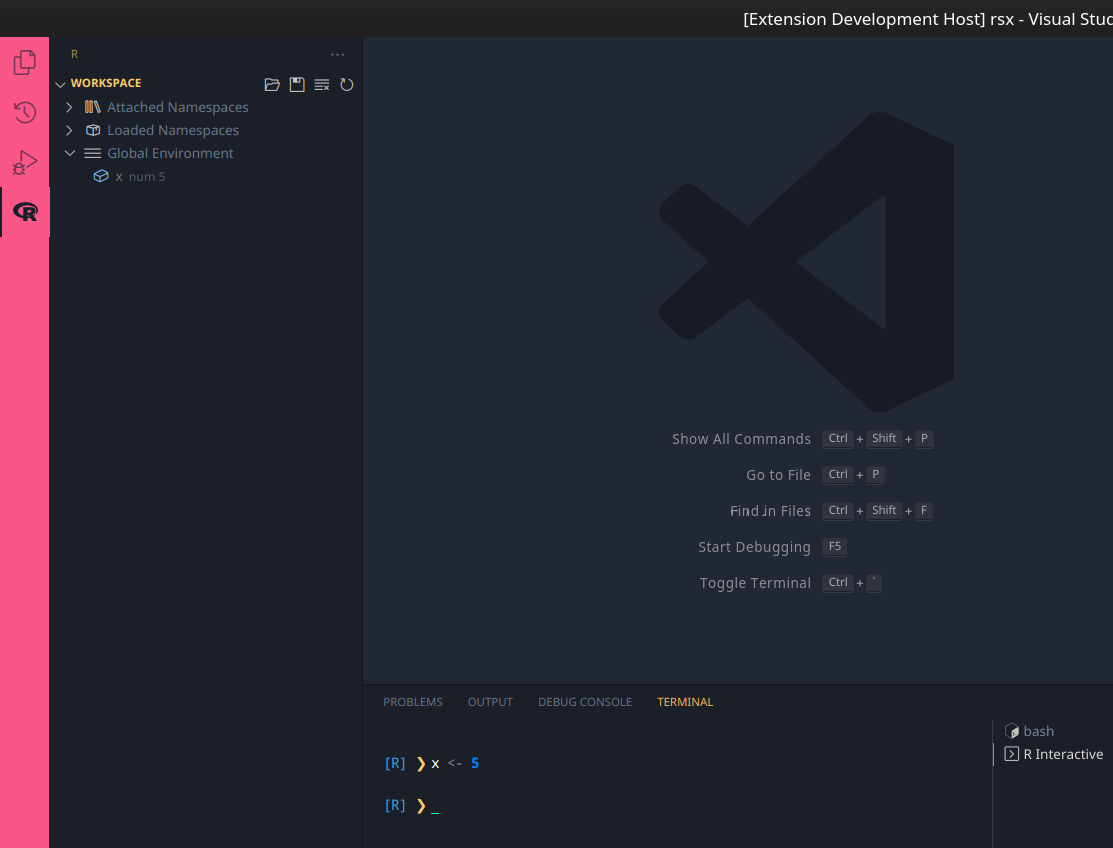Click the cube icon next to variable x
The height and width of the screenshot is (848, 1113).
pyautogui.click(x=101, y=176)
